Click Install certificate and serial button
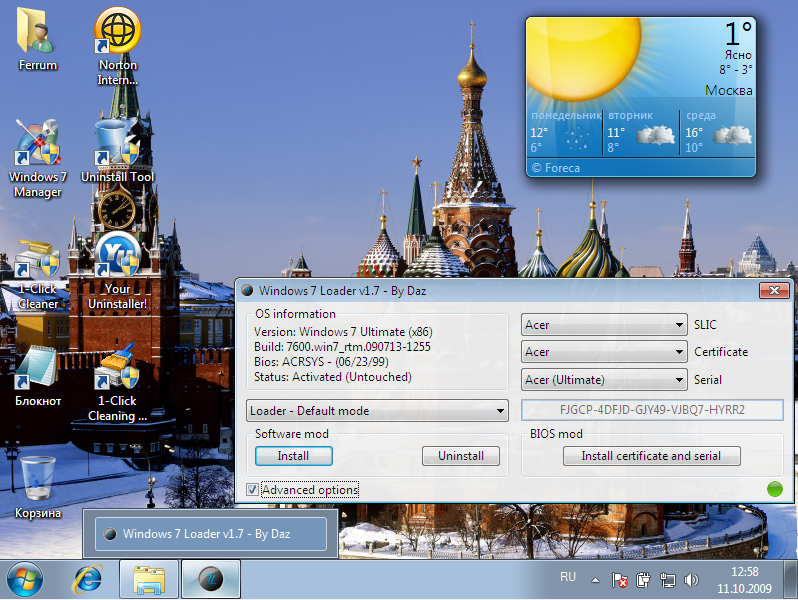Screen dimensions: 798x600 651,455
